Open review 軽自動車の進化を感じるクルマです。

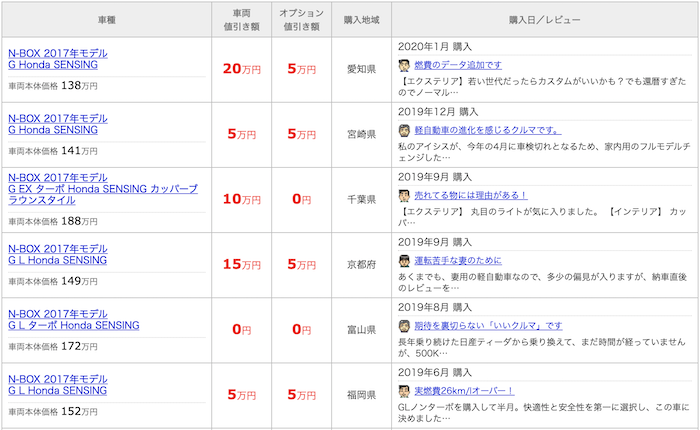coord(488,130)
